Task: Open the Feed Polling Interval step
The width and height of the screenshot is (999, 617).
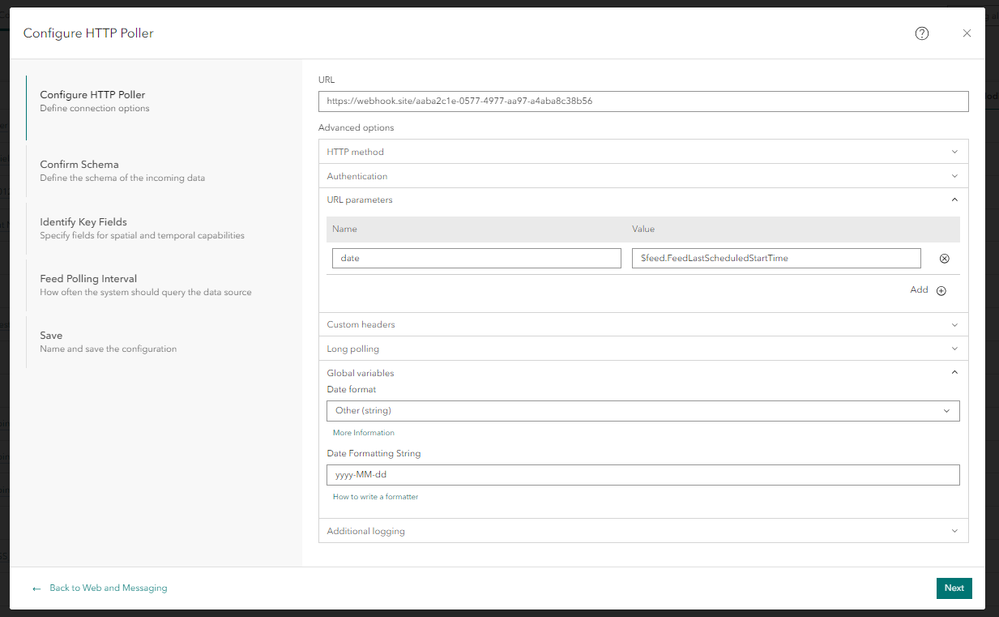Action: point(88,279)
